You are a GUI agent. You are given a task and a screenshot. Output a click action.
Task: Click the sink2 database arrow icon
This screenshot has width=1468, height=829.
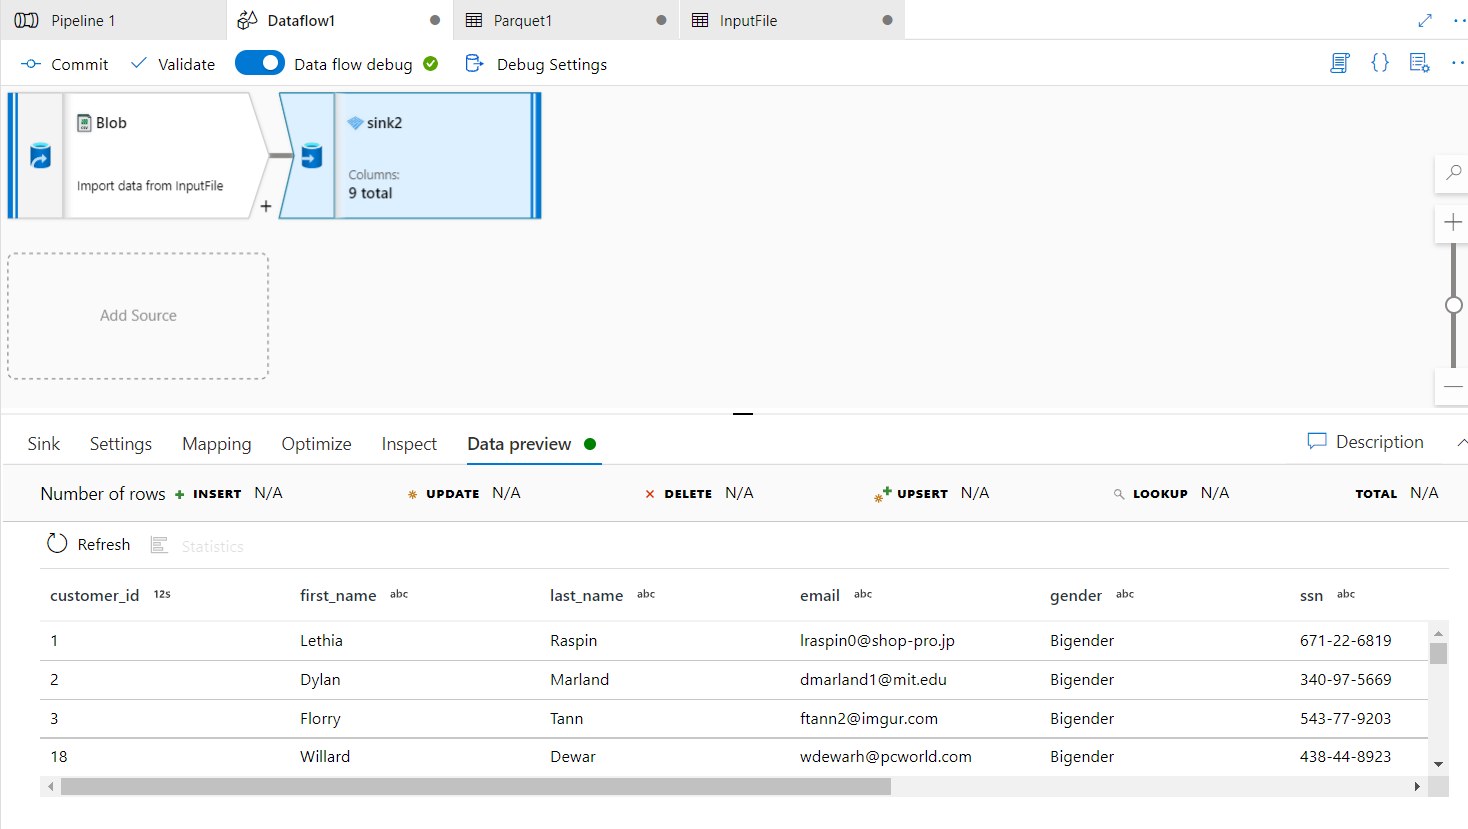312,156
